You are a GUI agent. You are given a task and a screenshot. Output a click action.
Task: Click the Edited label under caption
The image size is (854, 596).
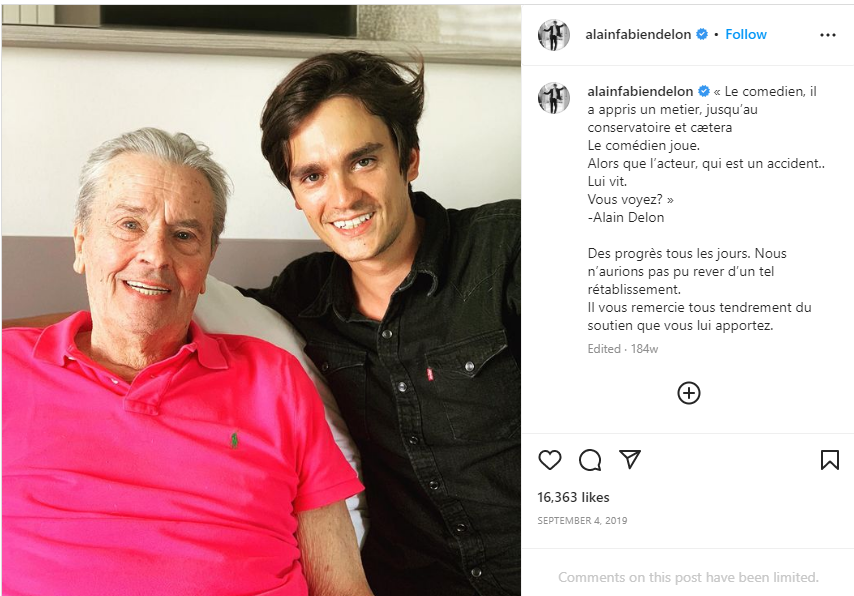tap(603, 349)
